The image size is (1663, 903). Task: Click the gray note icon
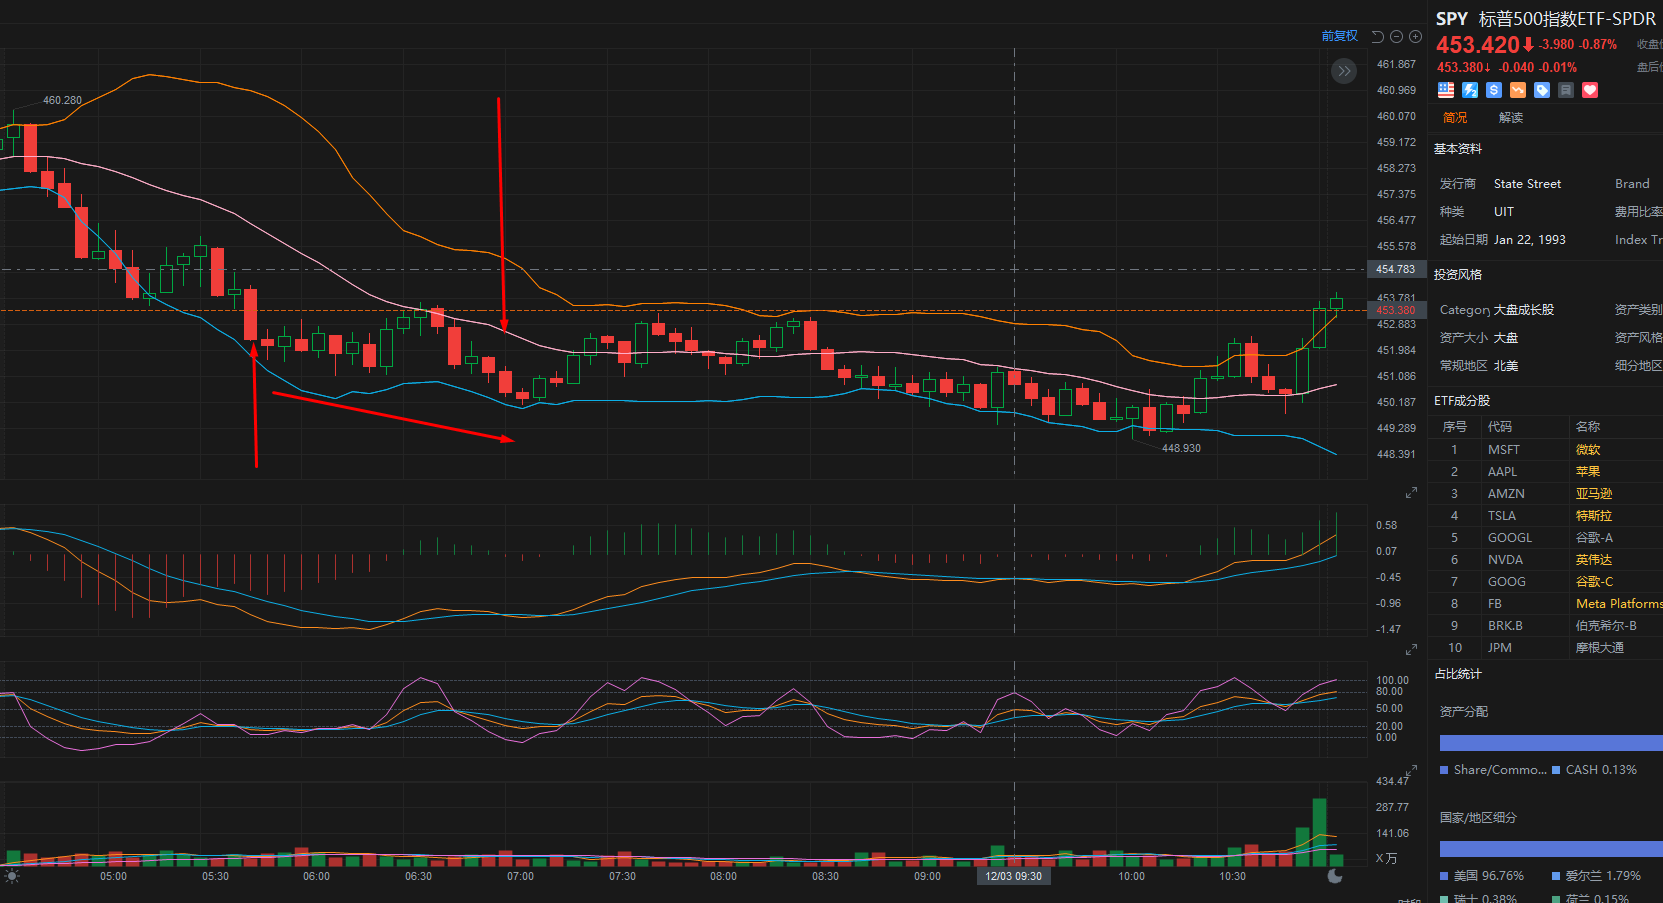point(1566,90)
